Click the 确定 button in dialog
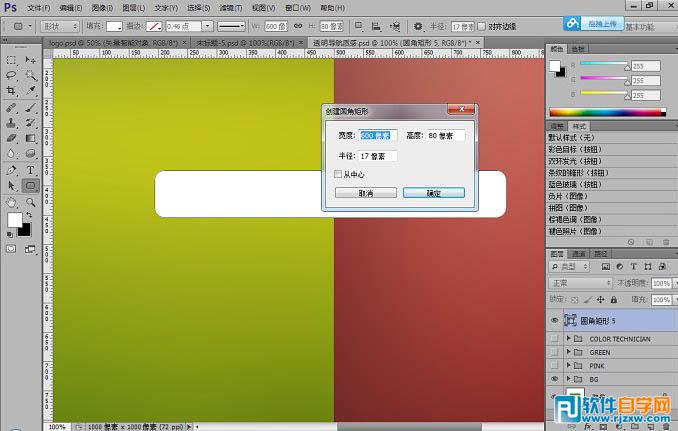678x431 pixels. click(433, 193)
